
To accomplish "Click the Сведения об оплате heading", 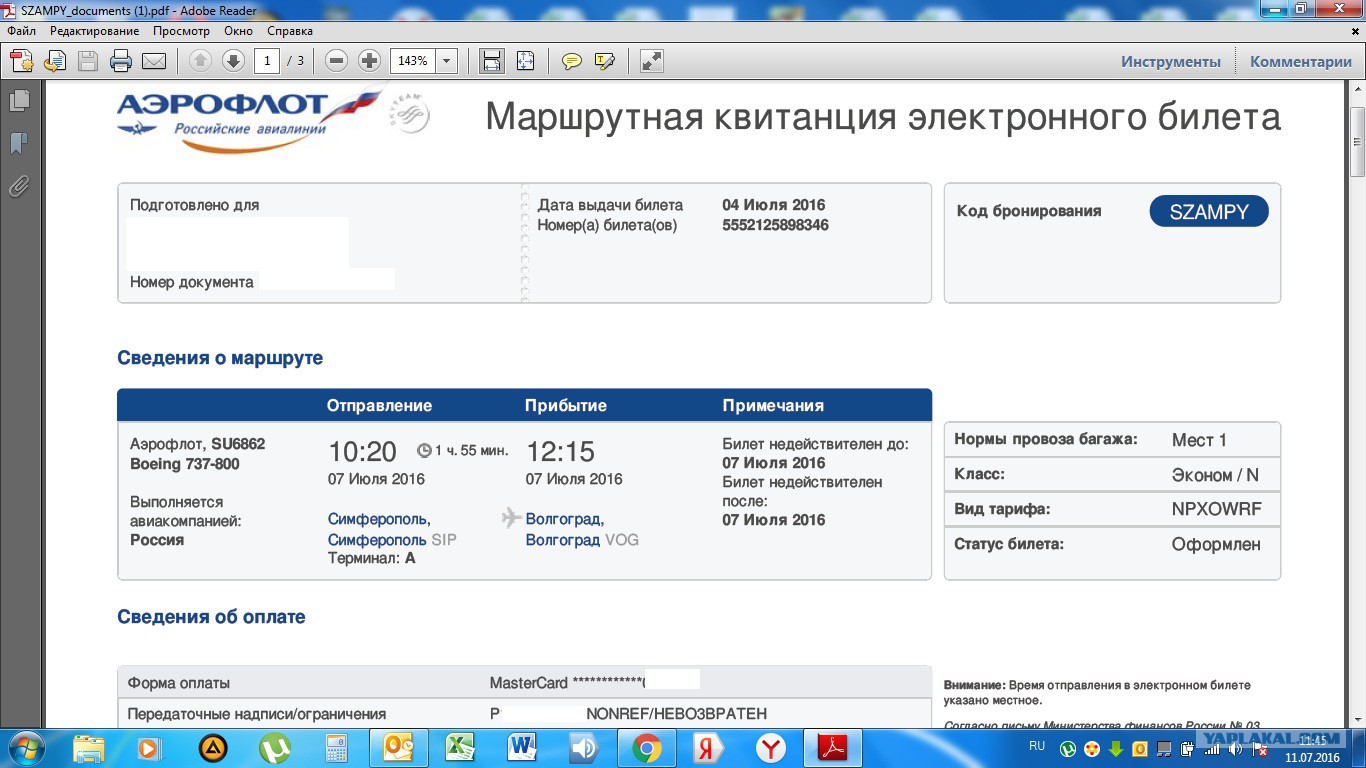I will [211, 617].
